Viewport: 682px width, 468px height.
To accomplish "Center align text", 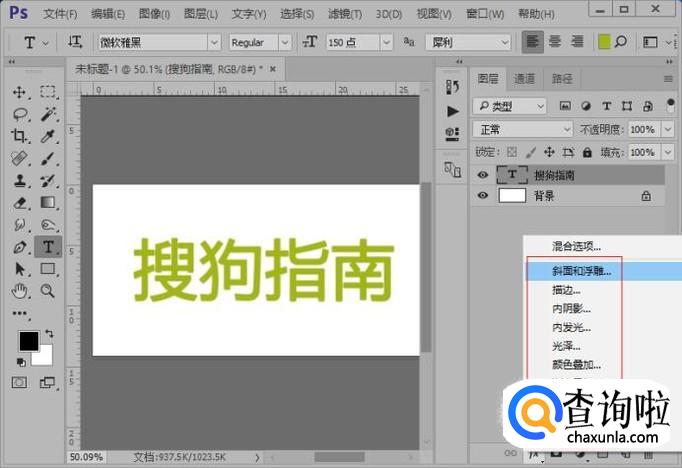I will tap(555, 42).
